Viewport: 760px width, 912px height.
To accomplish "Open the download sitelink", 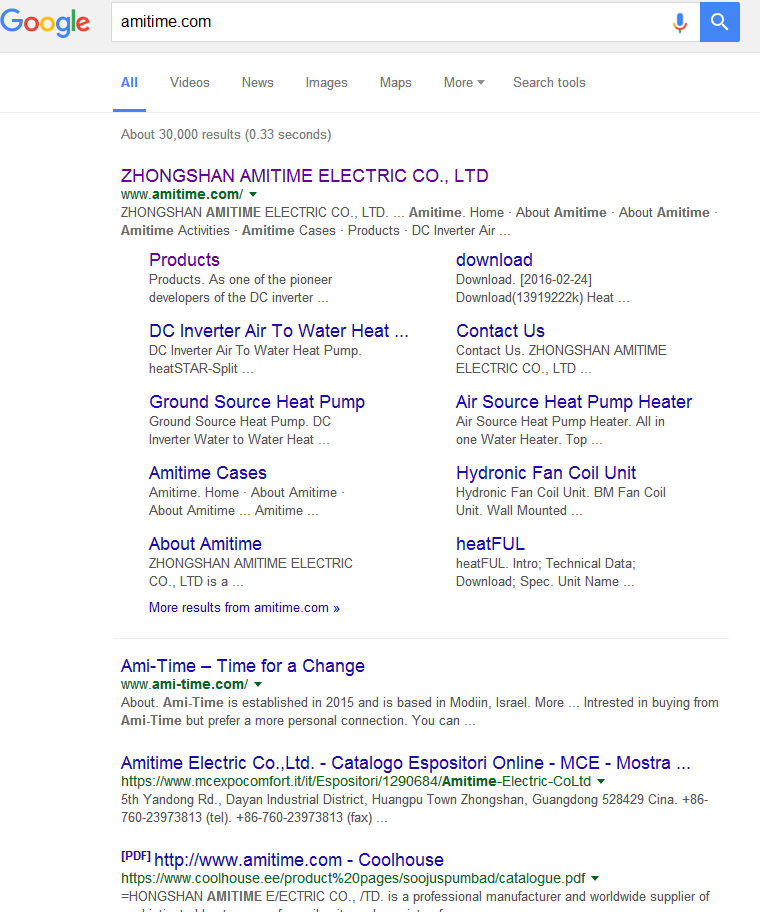I will [x=494, y=260].
